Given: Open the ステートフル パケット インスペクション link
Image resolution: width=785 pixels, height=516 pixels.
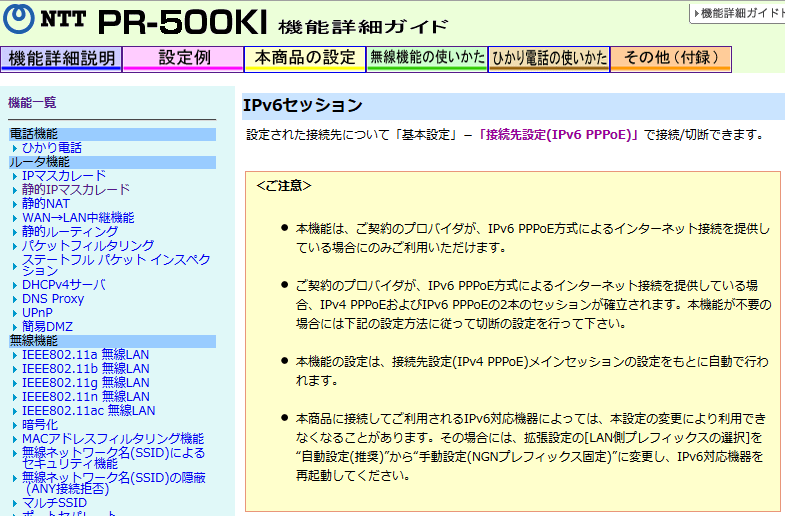Looking at the screenshot, I should (x=116, y=265).
